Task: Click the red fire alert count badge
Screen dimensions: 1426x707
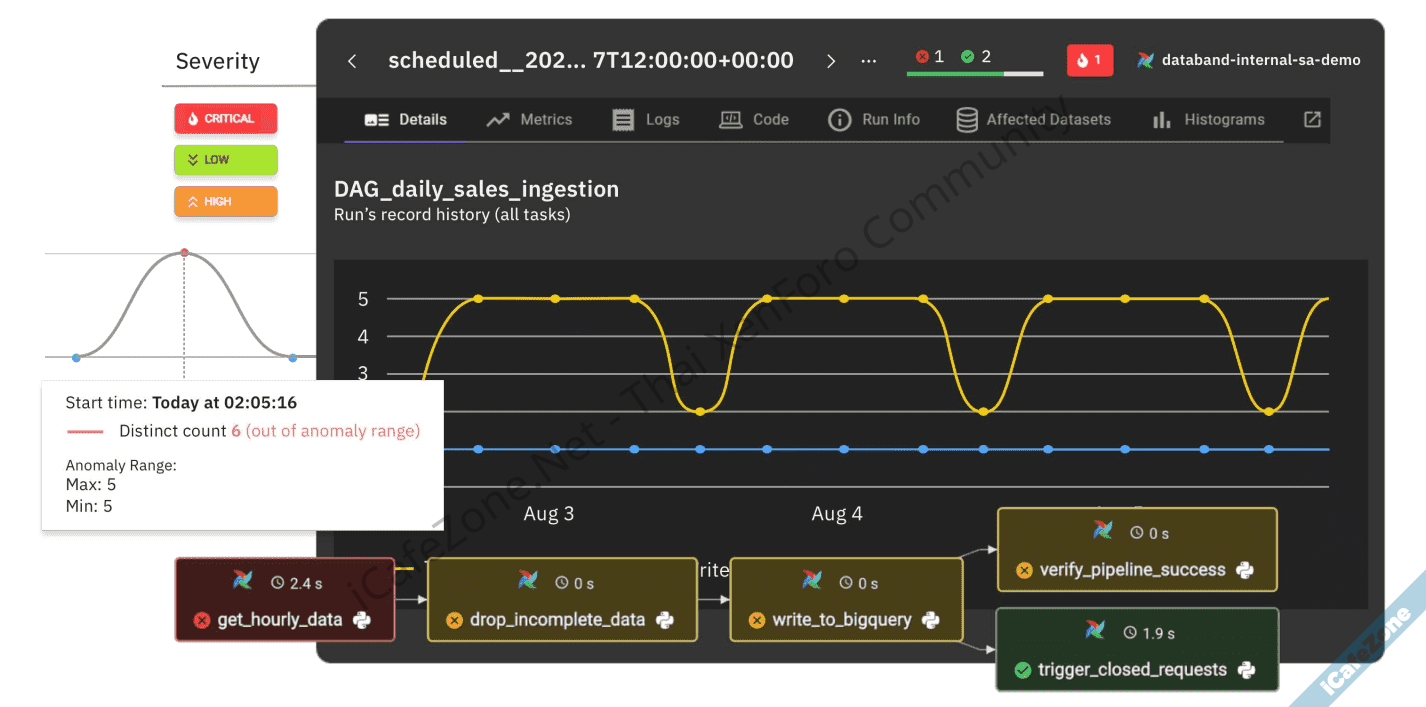Action: click(1090, 60)
